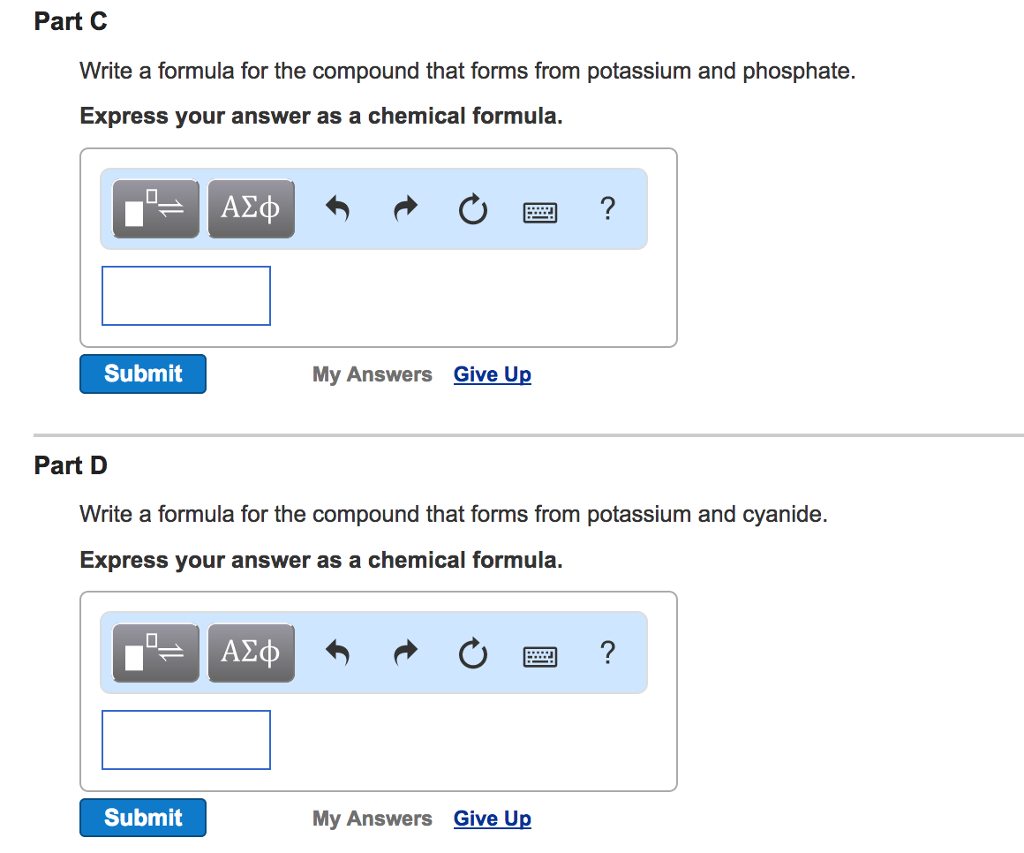Click the redo arrow in Part D
This screenshot has height=853, width=1024.
(405, 653)
